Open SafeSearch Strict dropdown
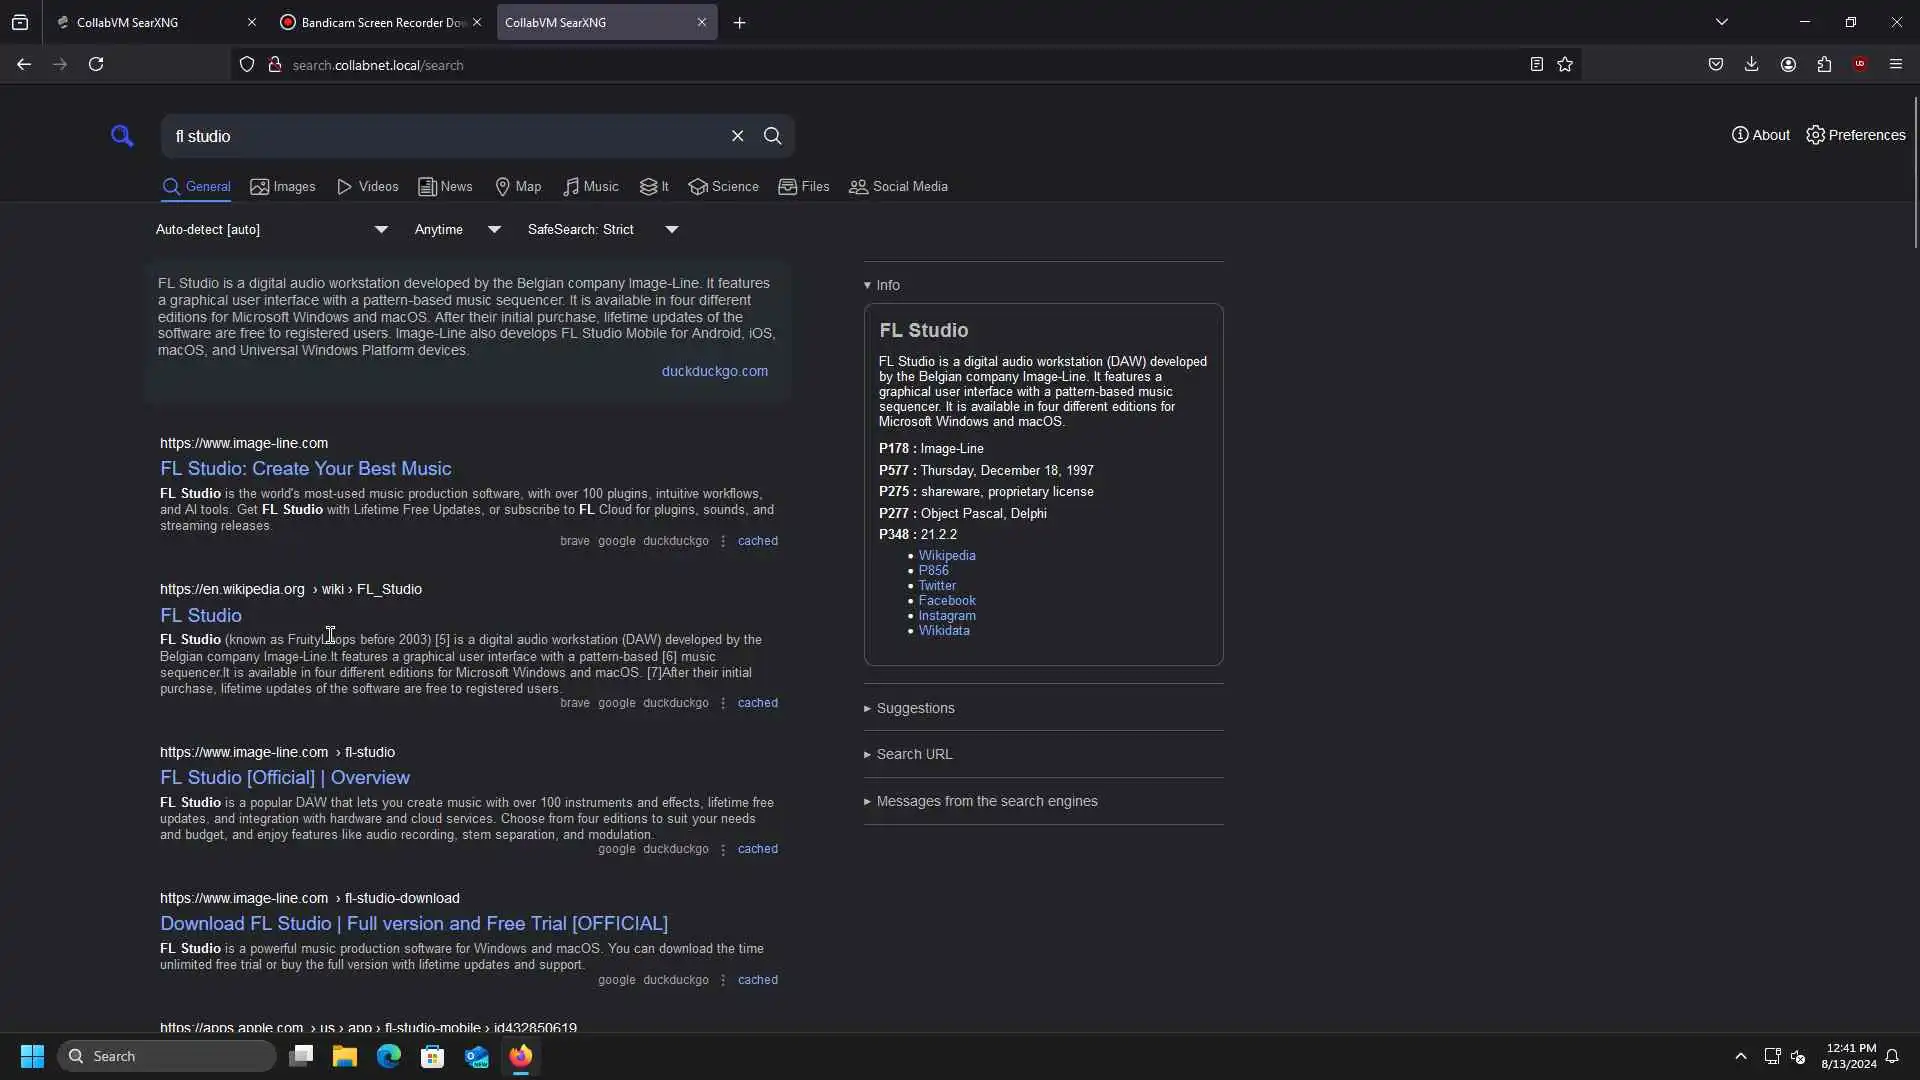This screenshot has height=1080, width=1920. click(x=603, y=229)
